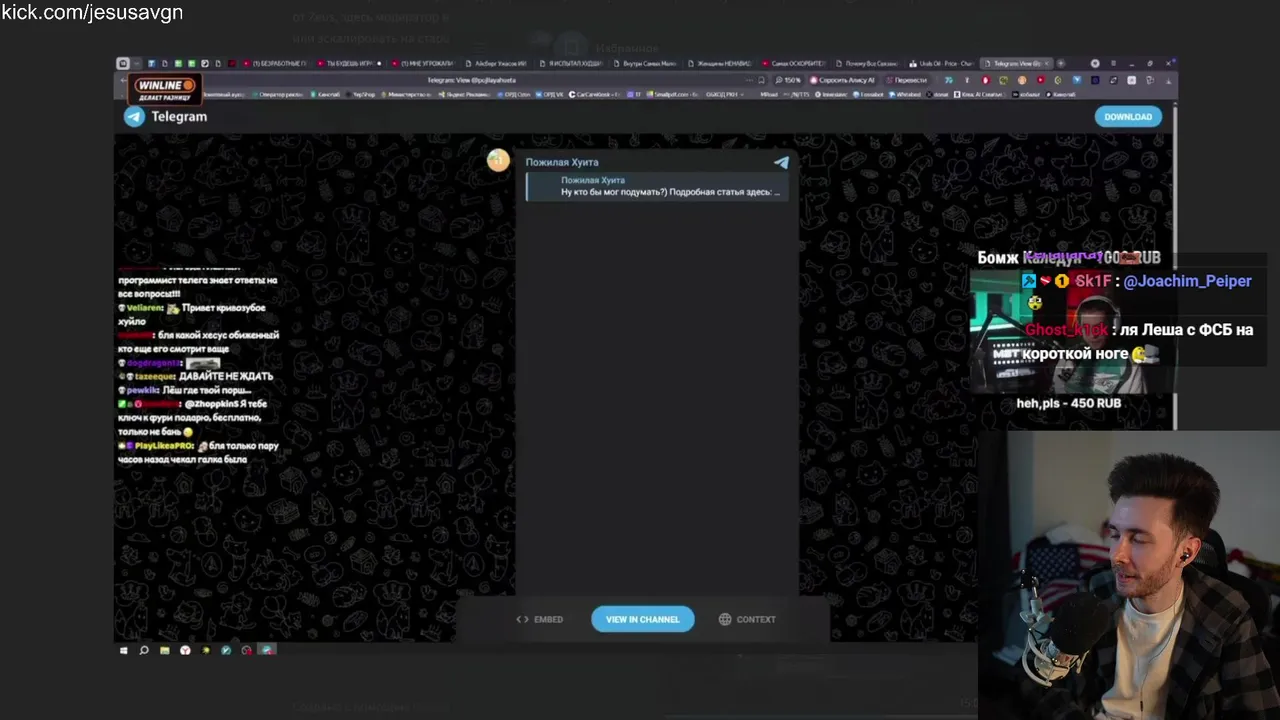Click the Пожилая Хуита channel avatar
Viewport: 1280px width, 720px height.
[498, 160]
